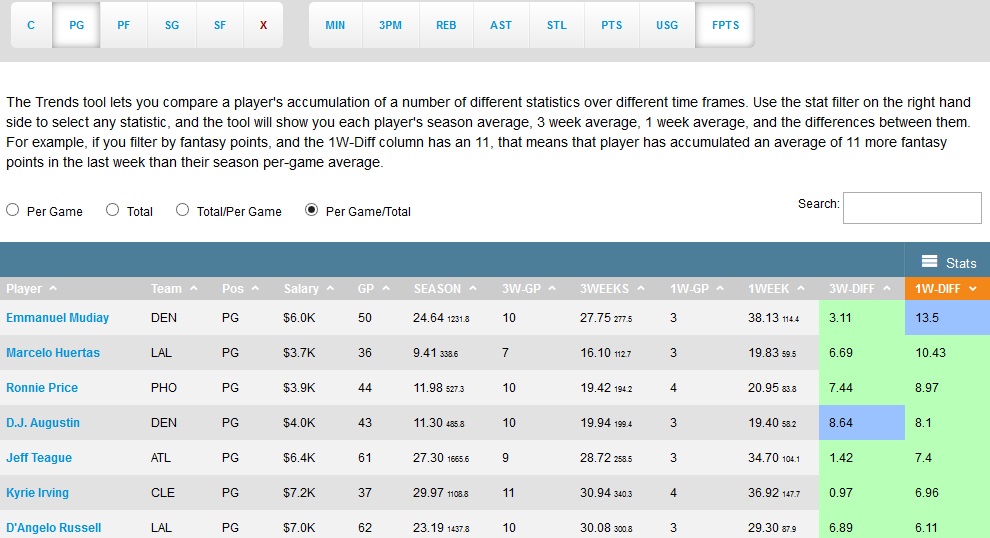Sort by Player column header
990x538 pixels.
pyautogui.click(x=32, y=289)
